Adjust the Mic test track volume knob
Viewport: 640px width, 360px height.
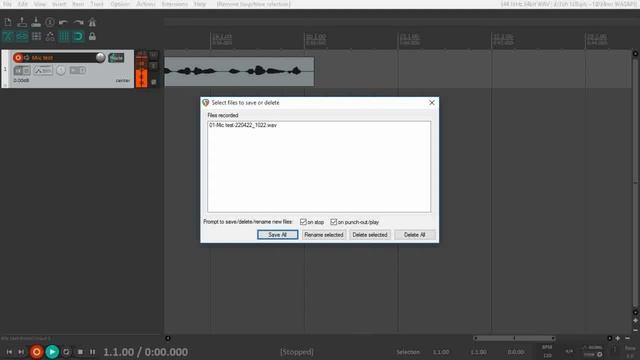[x=100, y=58]
